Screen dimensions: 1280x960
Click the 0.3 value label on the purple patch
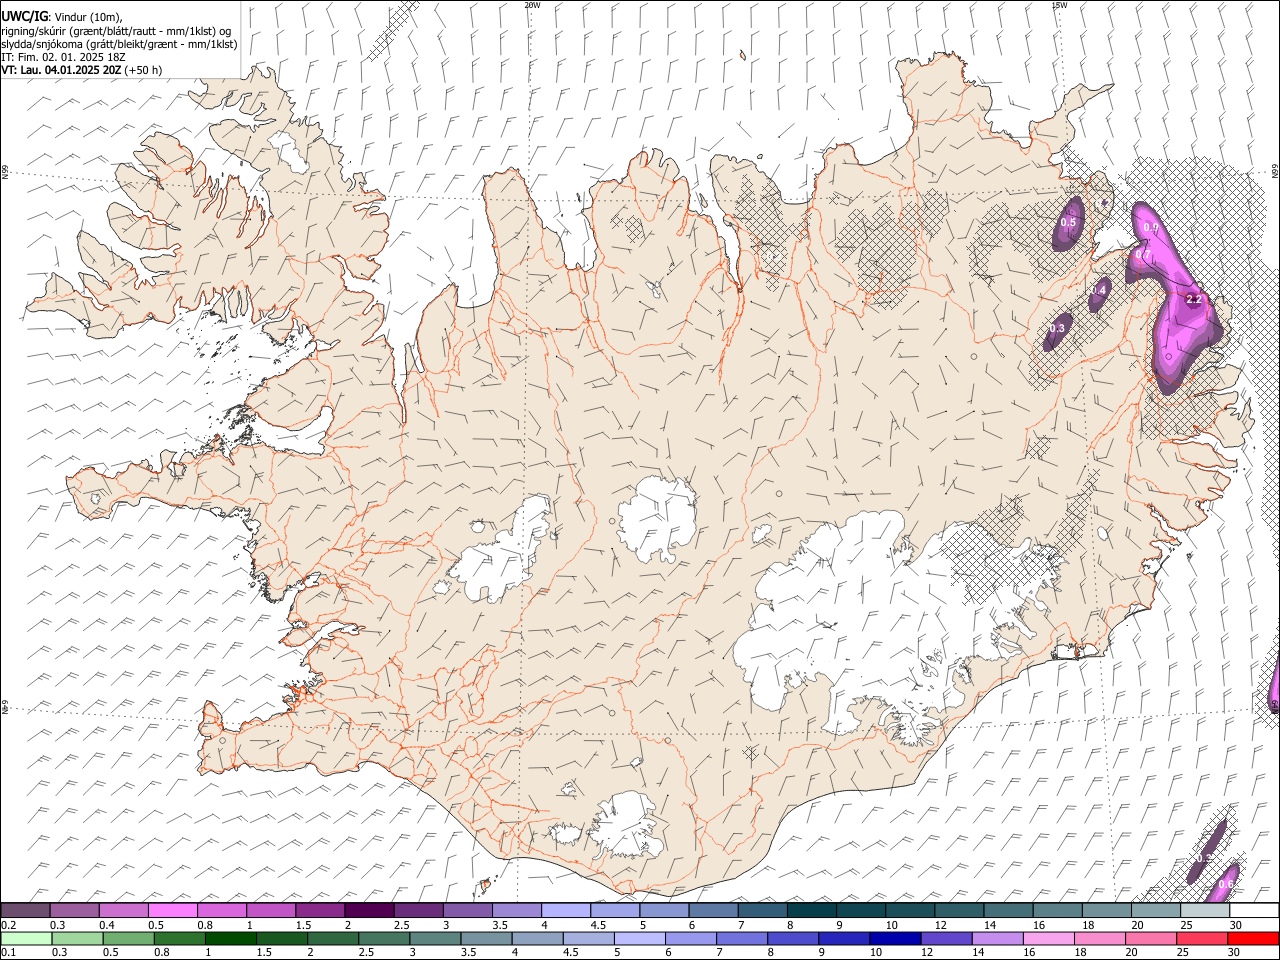[1057, 329]
